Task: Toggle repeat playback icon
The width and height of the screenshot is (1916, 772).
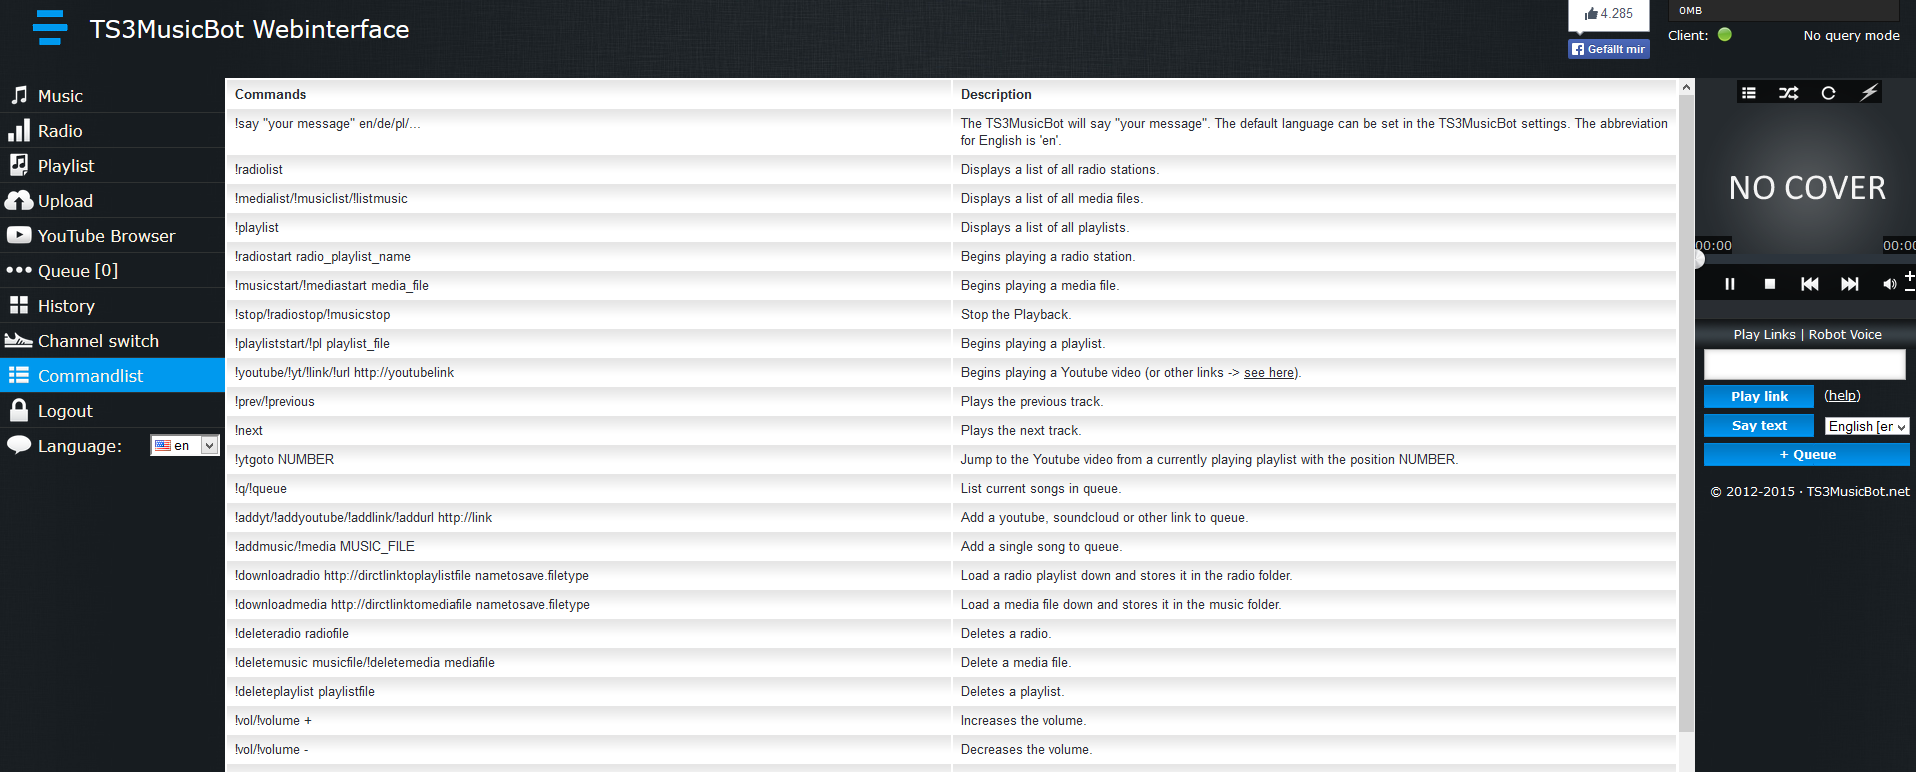Action: 1828,93
